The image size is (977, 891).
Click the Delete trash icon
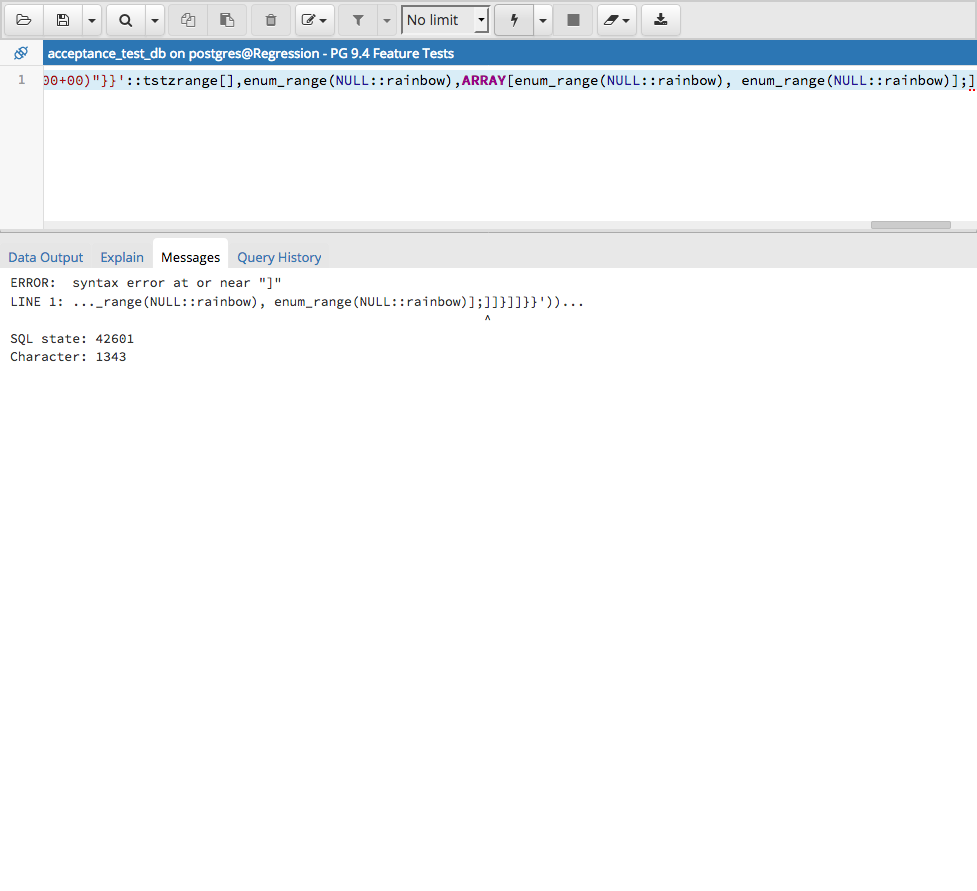pos(271,20)
